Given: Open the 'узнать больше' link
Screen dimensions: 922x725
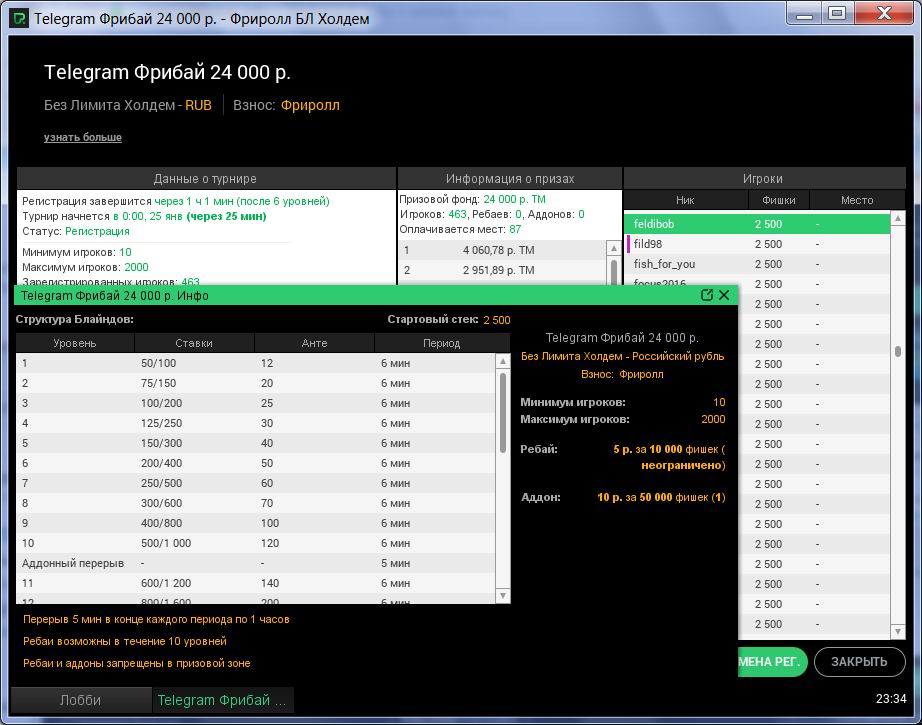Looking at the screenshot, I should pos(83,137).
